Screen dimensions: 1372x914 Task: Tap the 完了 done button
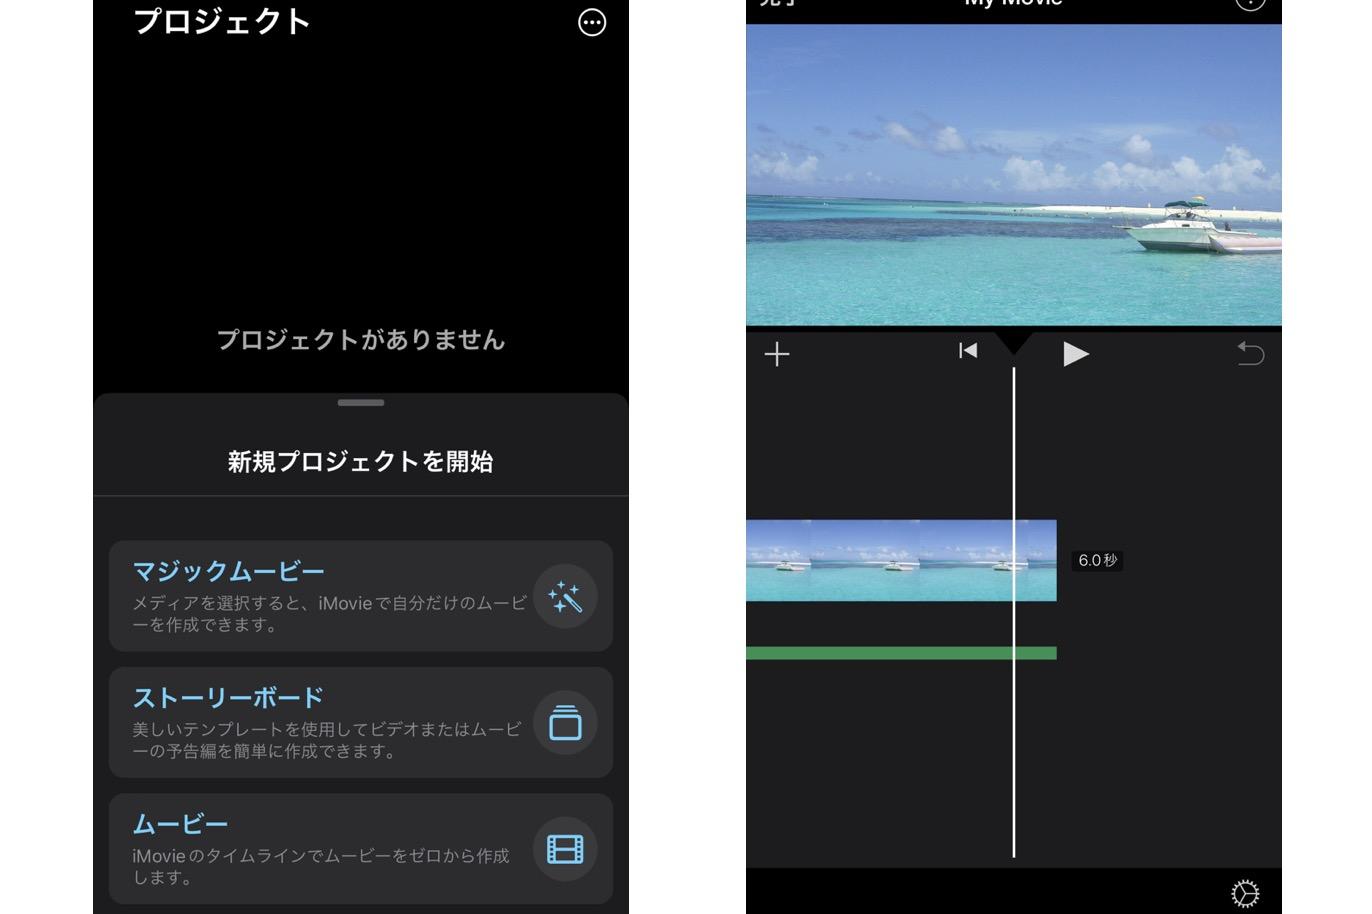(777, 4)
